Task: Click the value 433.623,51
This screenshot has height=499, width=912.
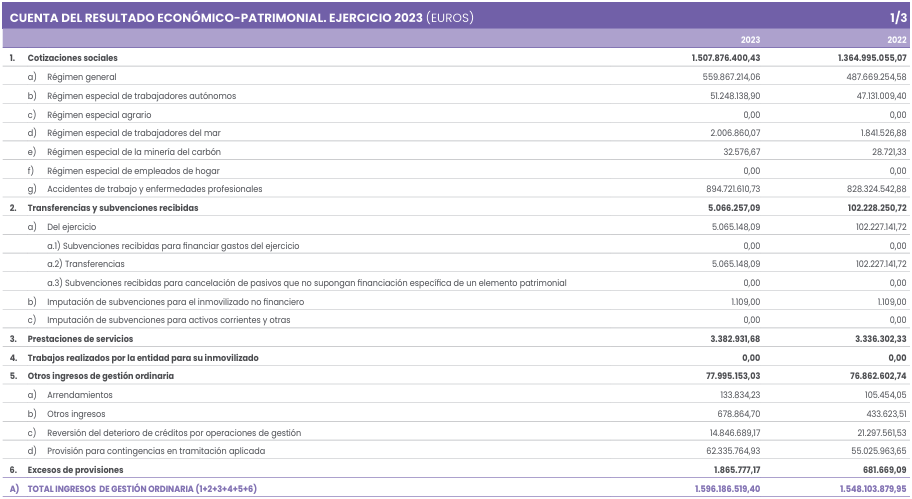Action: pyautogui.click(x=886, y=414)
